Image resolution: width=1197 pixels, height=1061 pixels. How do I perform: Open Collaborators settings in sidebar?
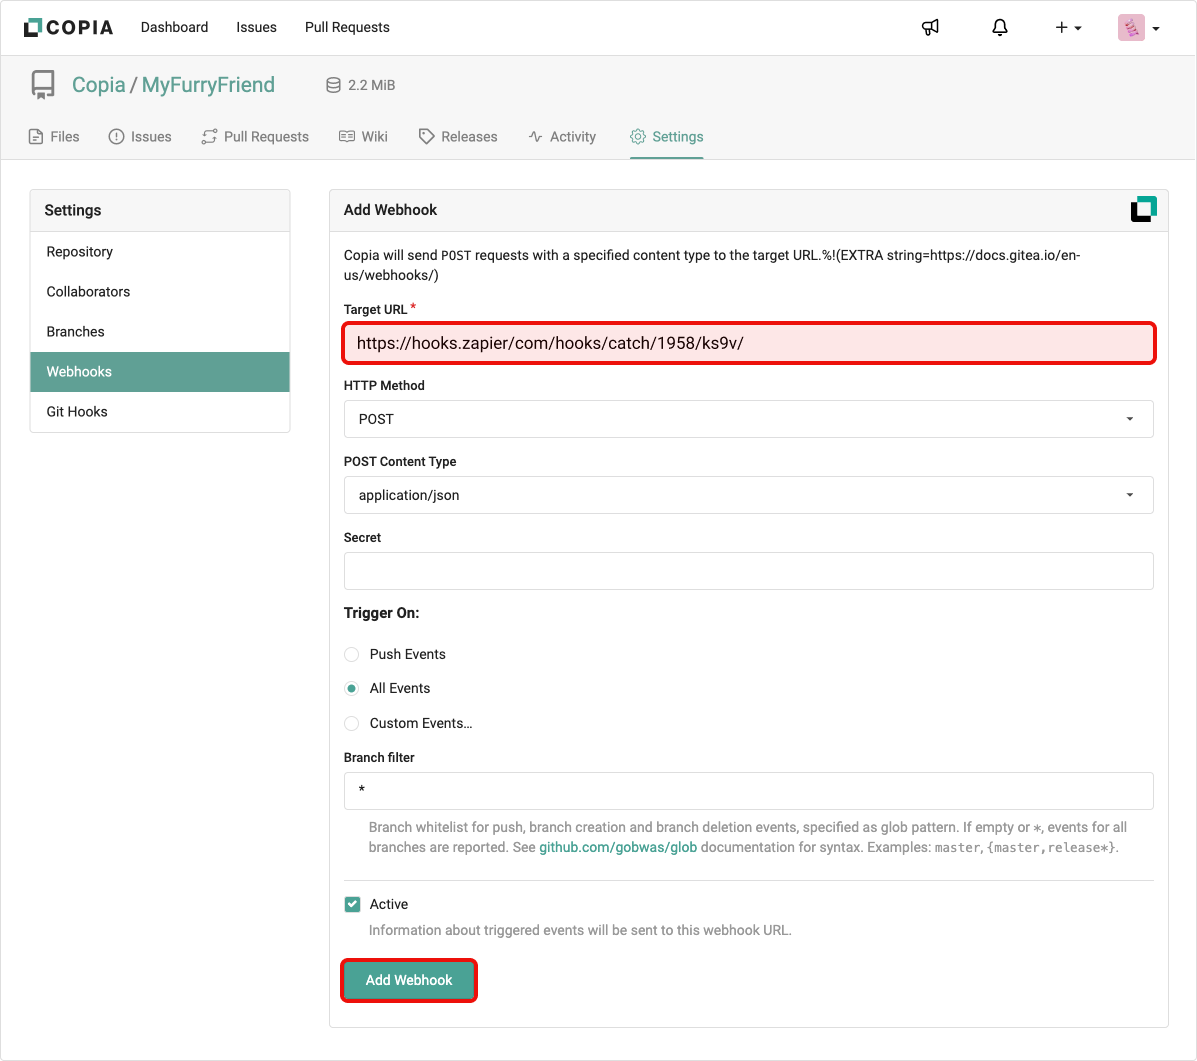(x=160, y=292)
